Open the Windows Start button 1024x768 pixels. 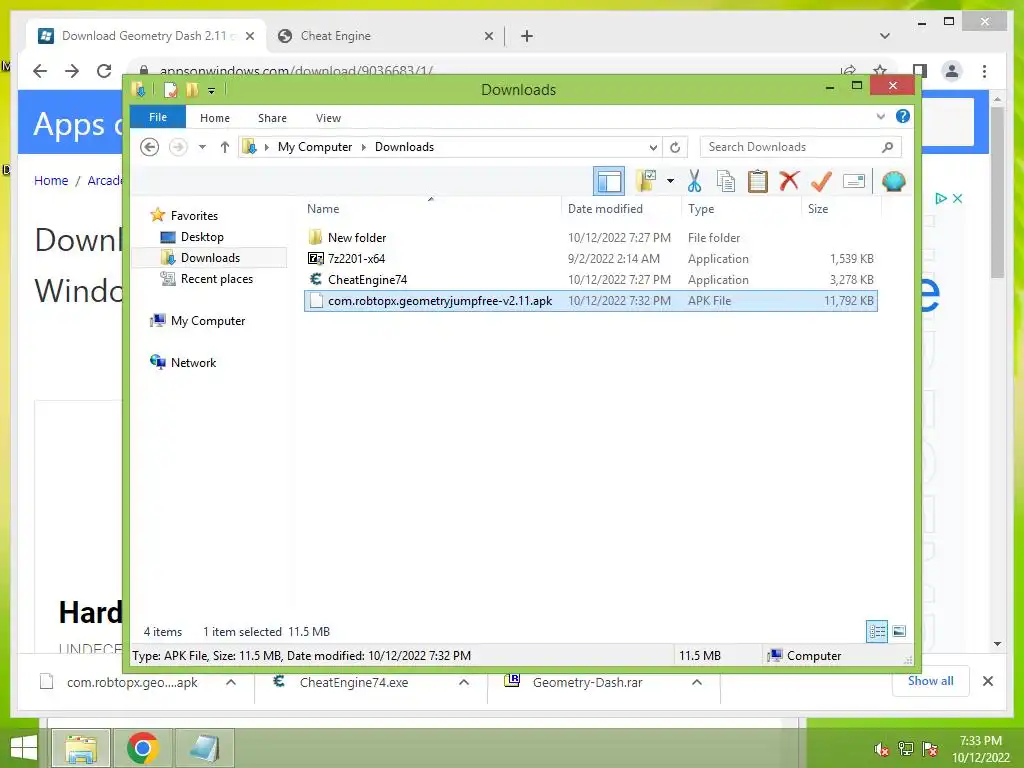[x=24, y=748]
